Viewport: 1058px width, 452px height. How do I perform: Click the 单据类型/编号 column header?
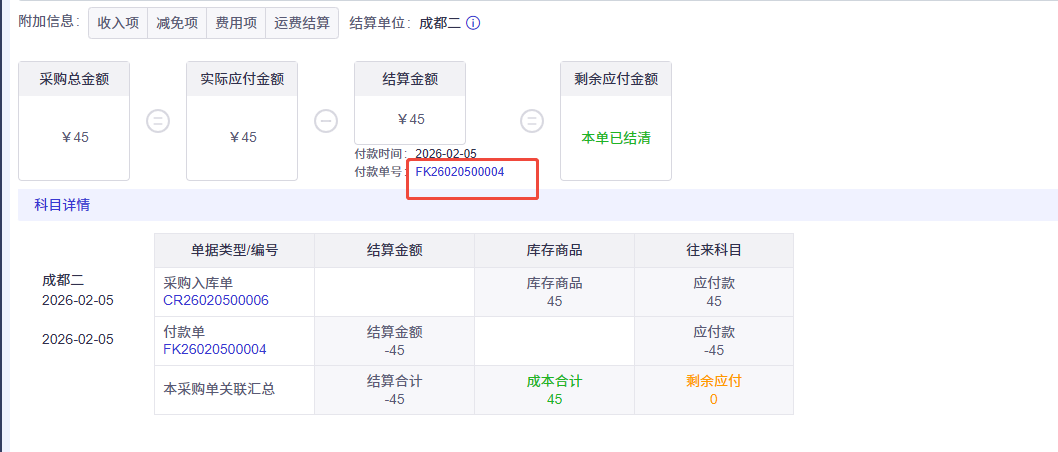click(234, 250)
